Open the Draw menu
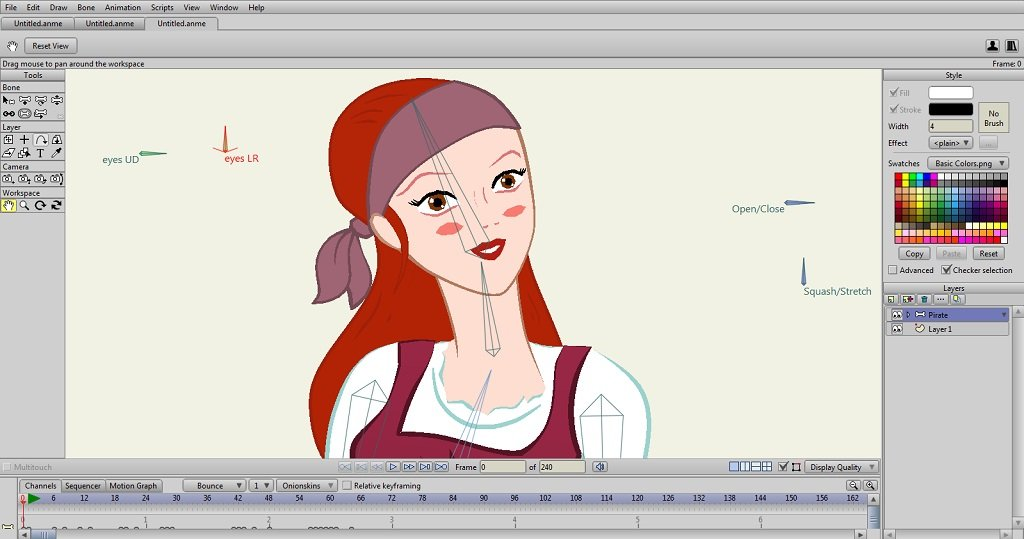The height and width of the screenshot is (539, 1024). click(58, 7)
